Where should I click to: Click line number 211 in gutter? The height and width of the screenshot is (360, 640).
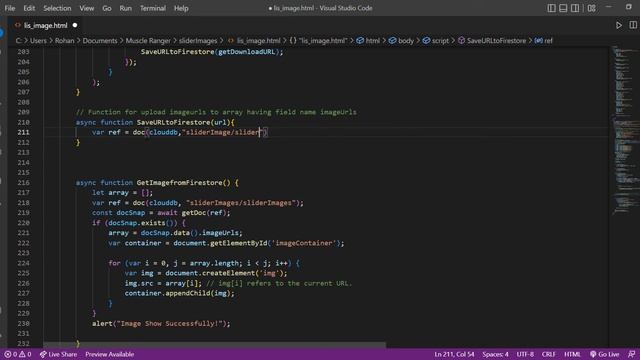pos(23,132)
